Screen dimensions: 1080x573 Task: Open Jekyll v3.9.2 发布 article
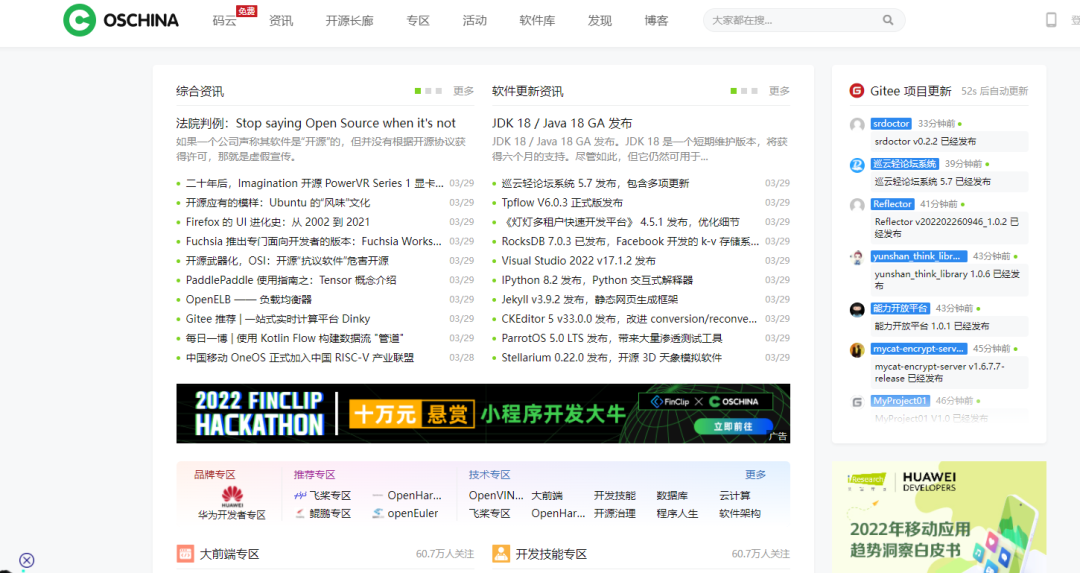pos(590,300)
